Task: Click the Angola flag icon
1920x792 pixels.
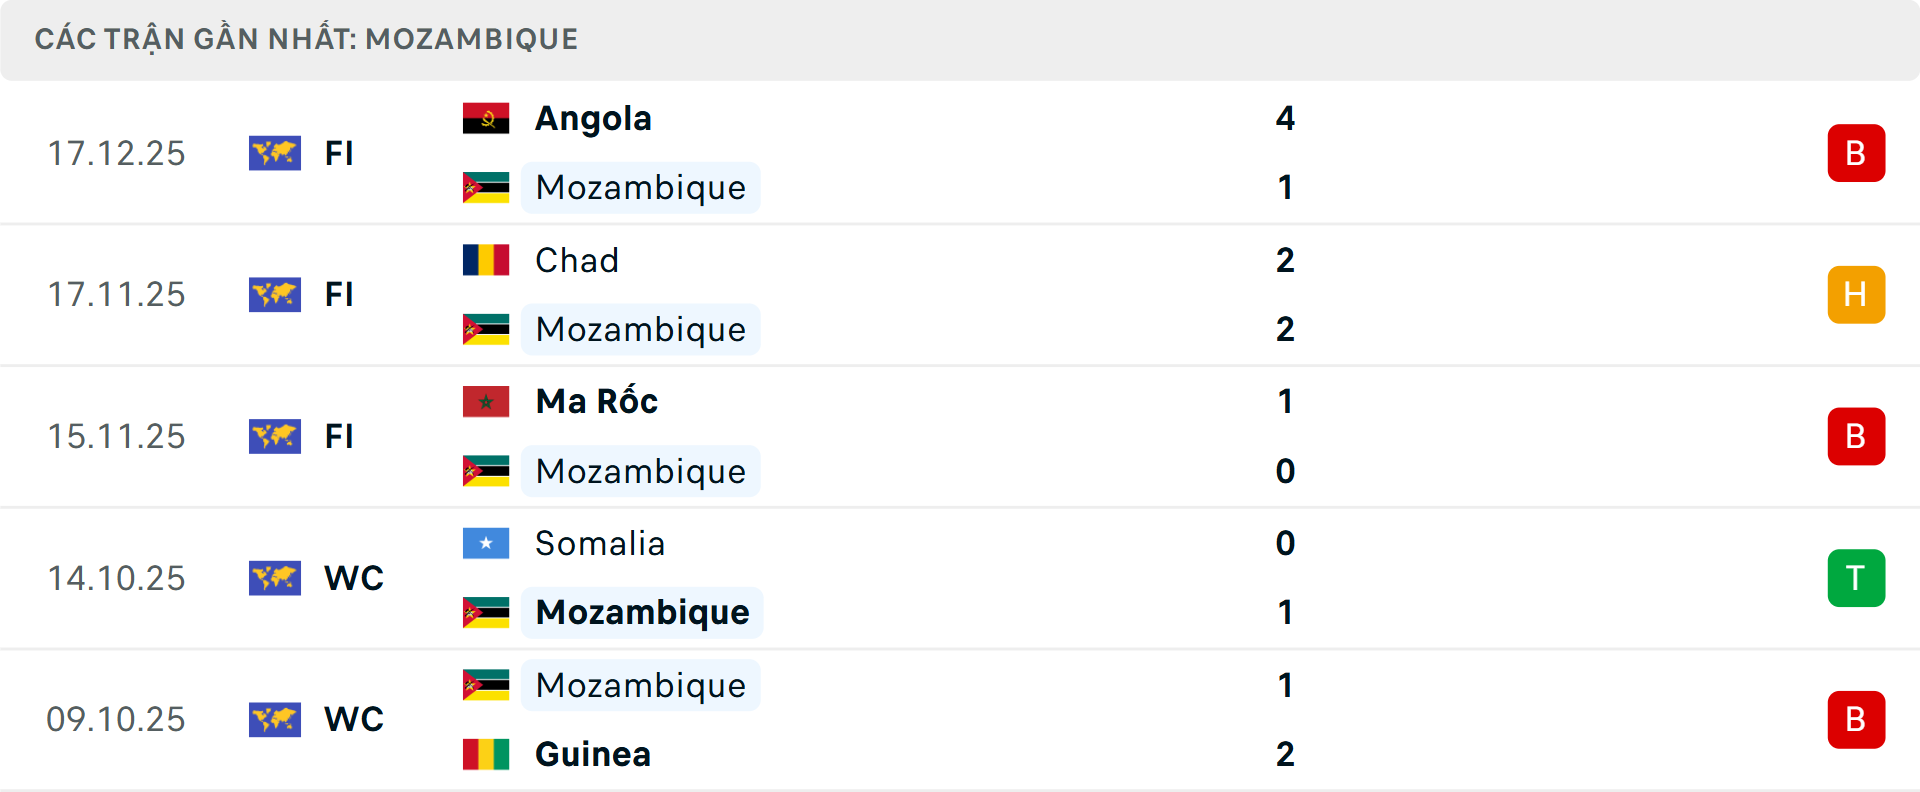Action: pos(486,119)
